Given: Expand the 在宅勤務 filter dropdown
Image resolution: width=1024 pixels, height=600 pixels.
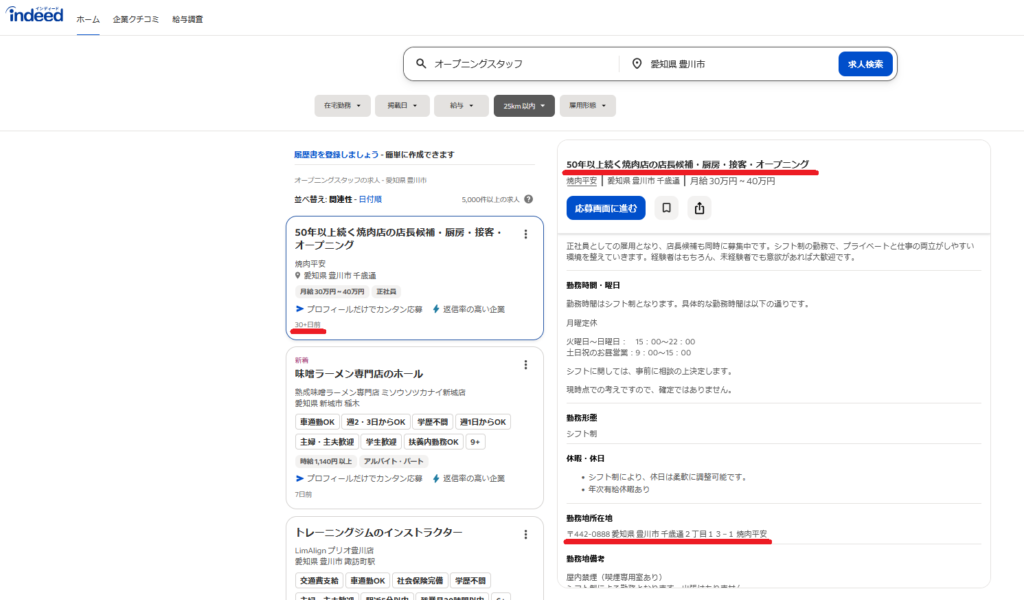Looking at the screenshot, I should (x=342, y=105).
